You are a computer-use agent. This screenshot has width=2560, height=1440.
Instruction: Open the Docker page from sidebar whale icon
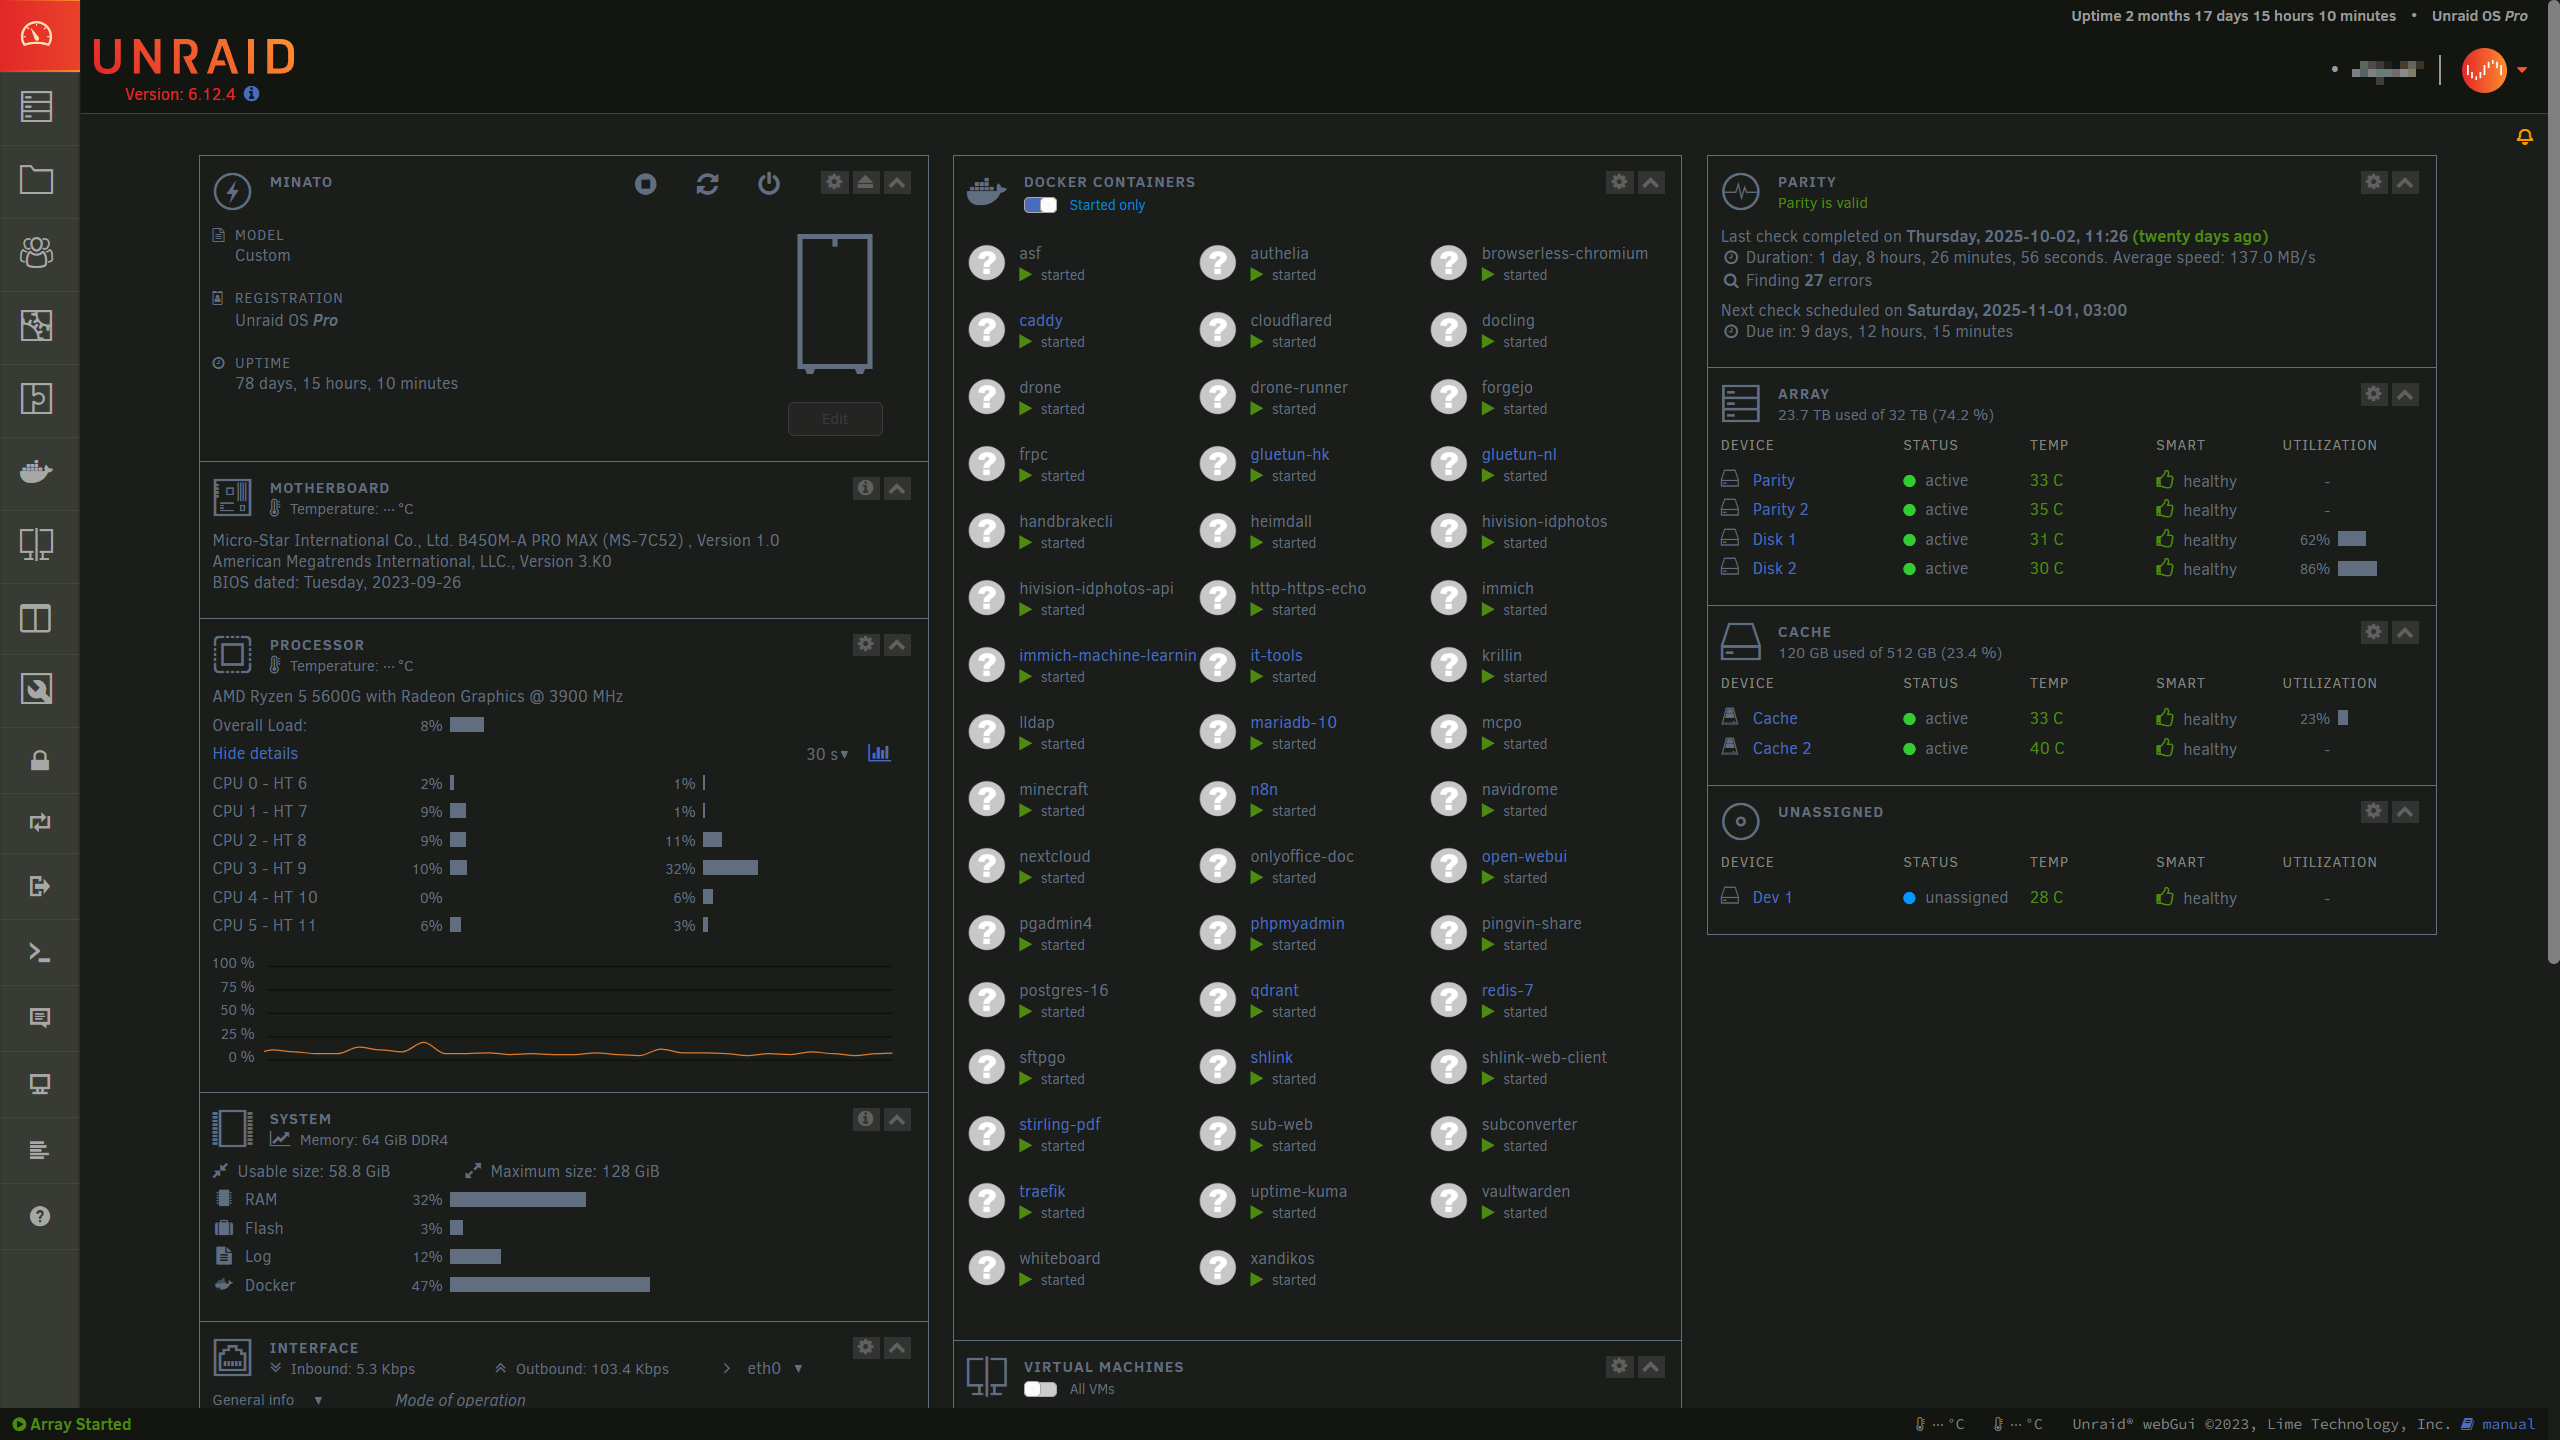(37, 471)
